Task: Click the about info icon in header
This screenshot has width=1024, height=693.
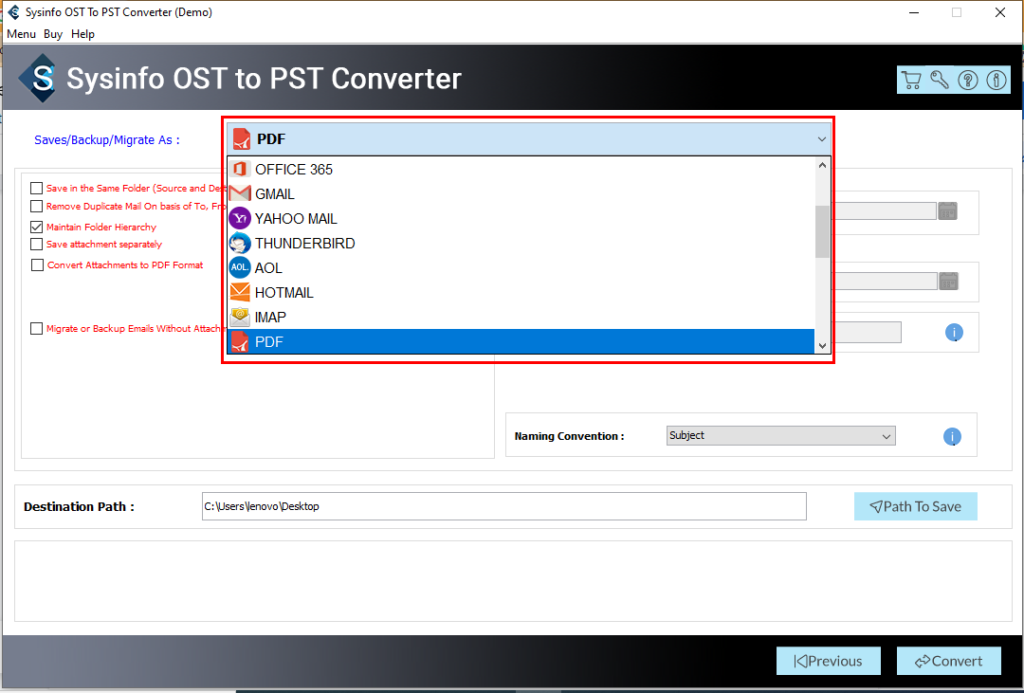Action: coord(997,80)
